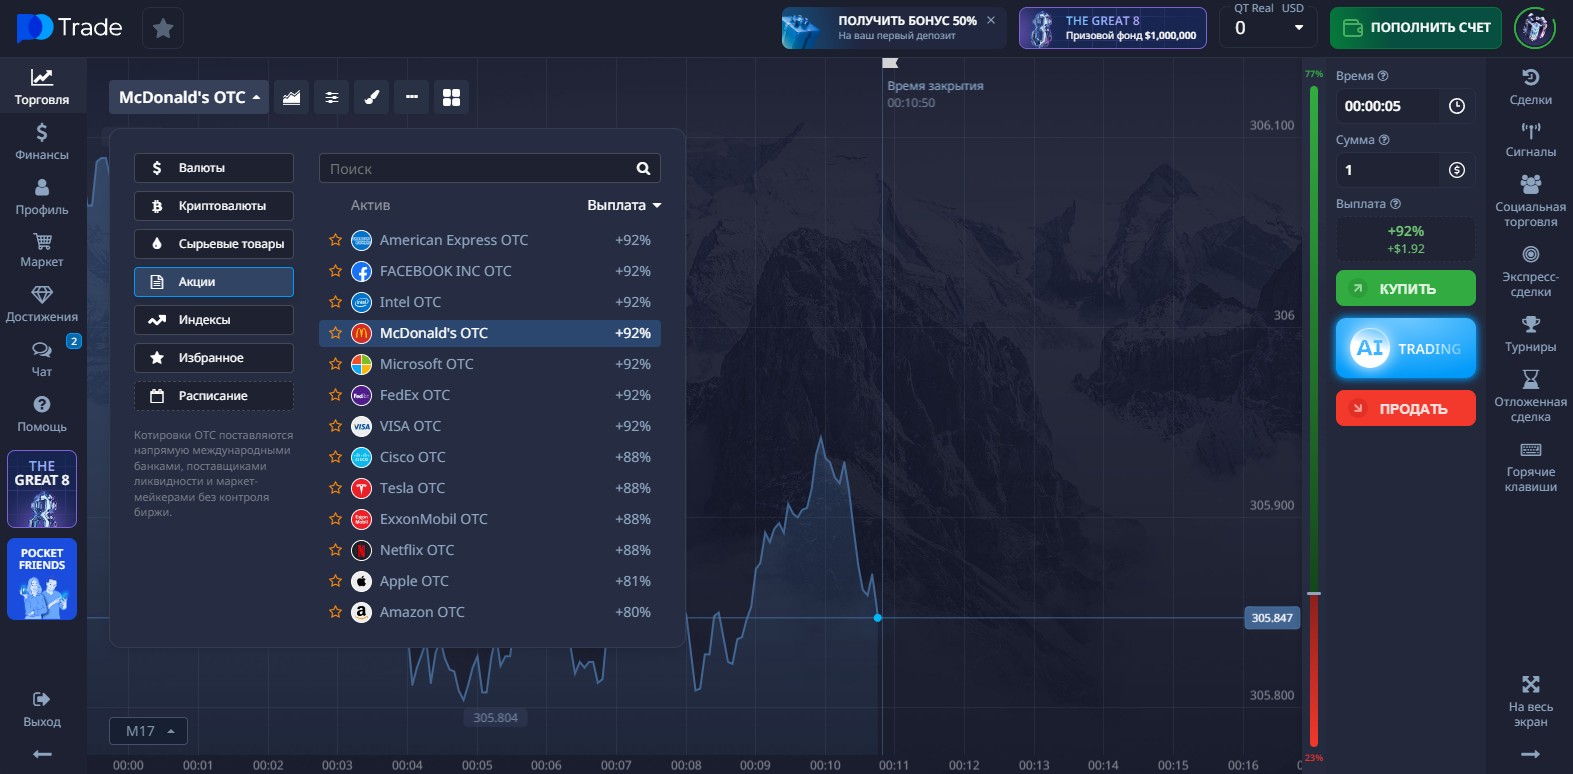Select Netflix OTC from the asset list
The width and height of the screenshot is (1573, 774).
tap(490, 550)
